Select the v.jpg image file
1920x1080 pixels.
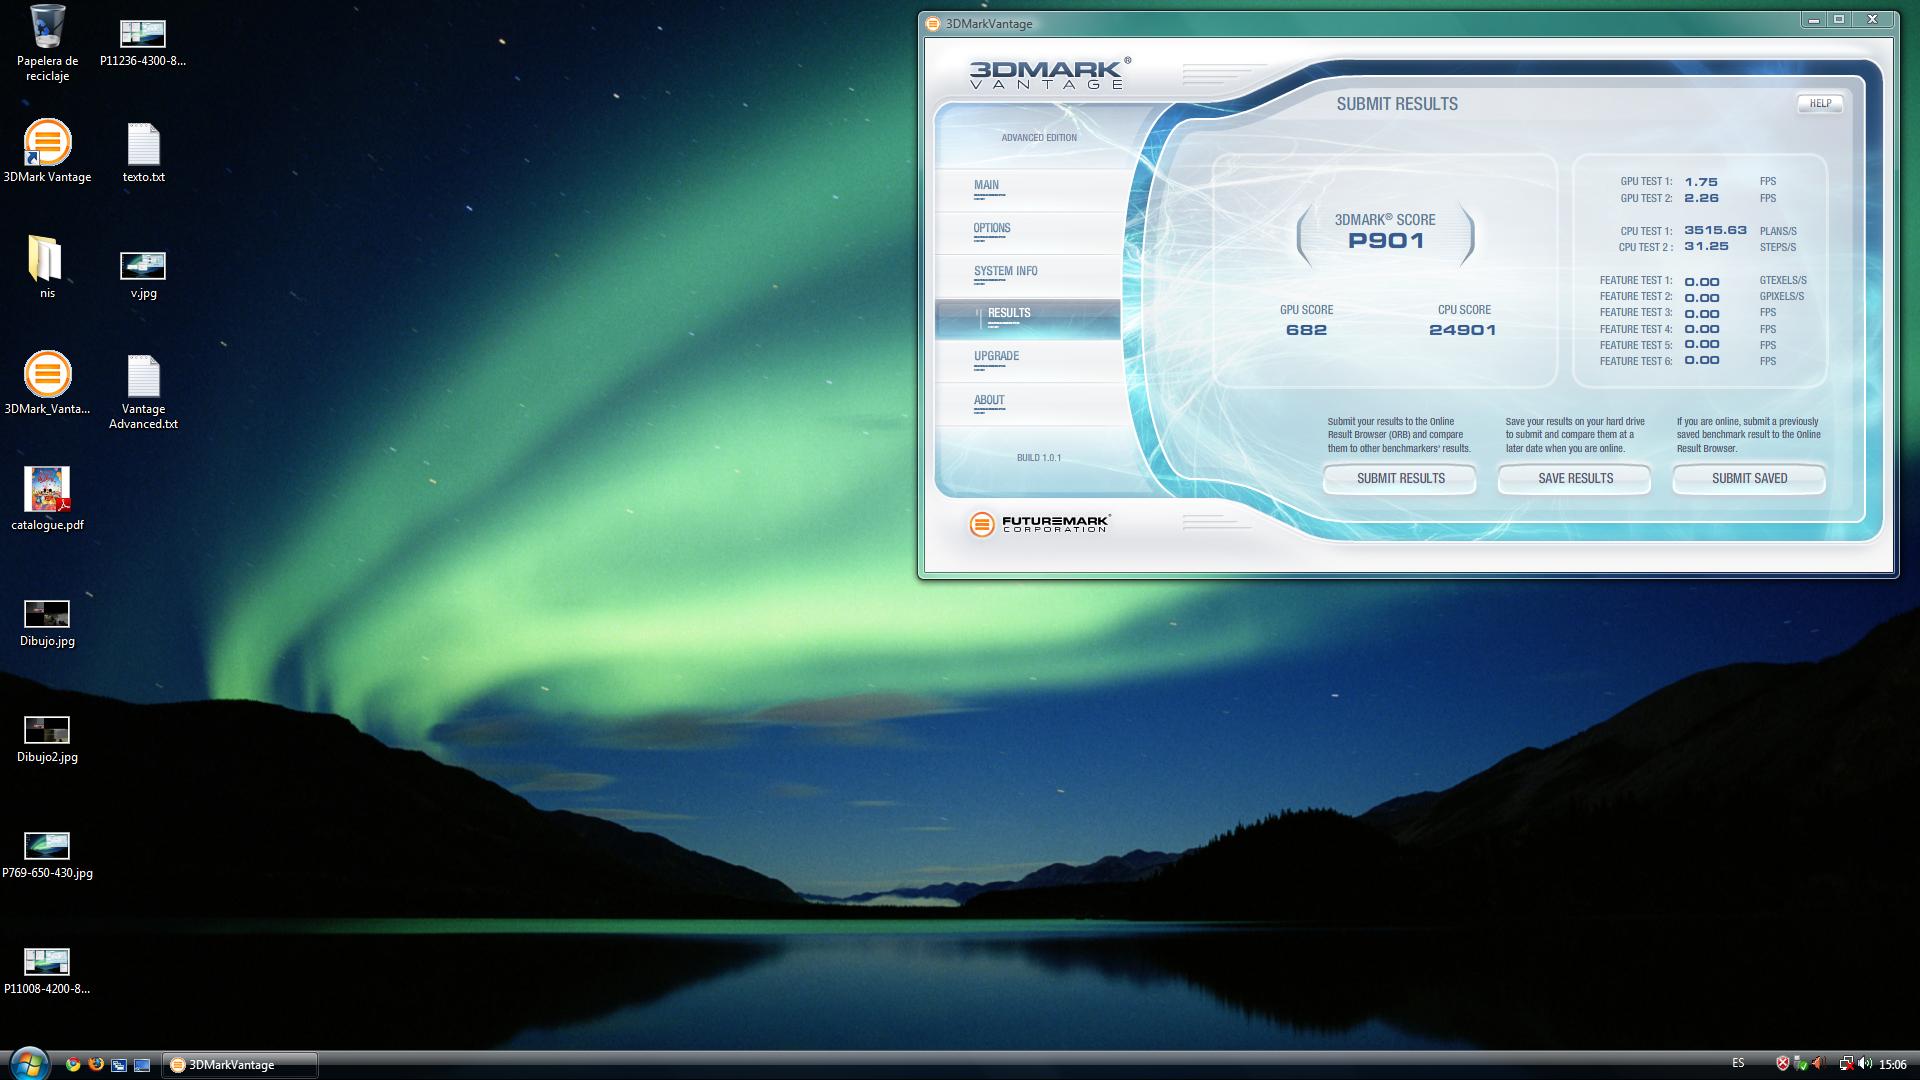pos(143,275)
